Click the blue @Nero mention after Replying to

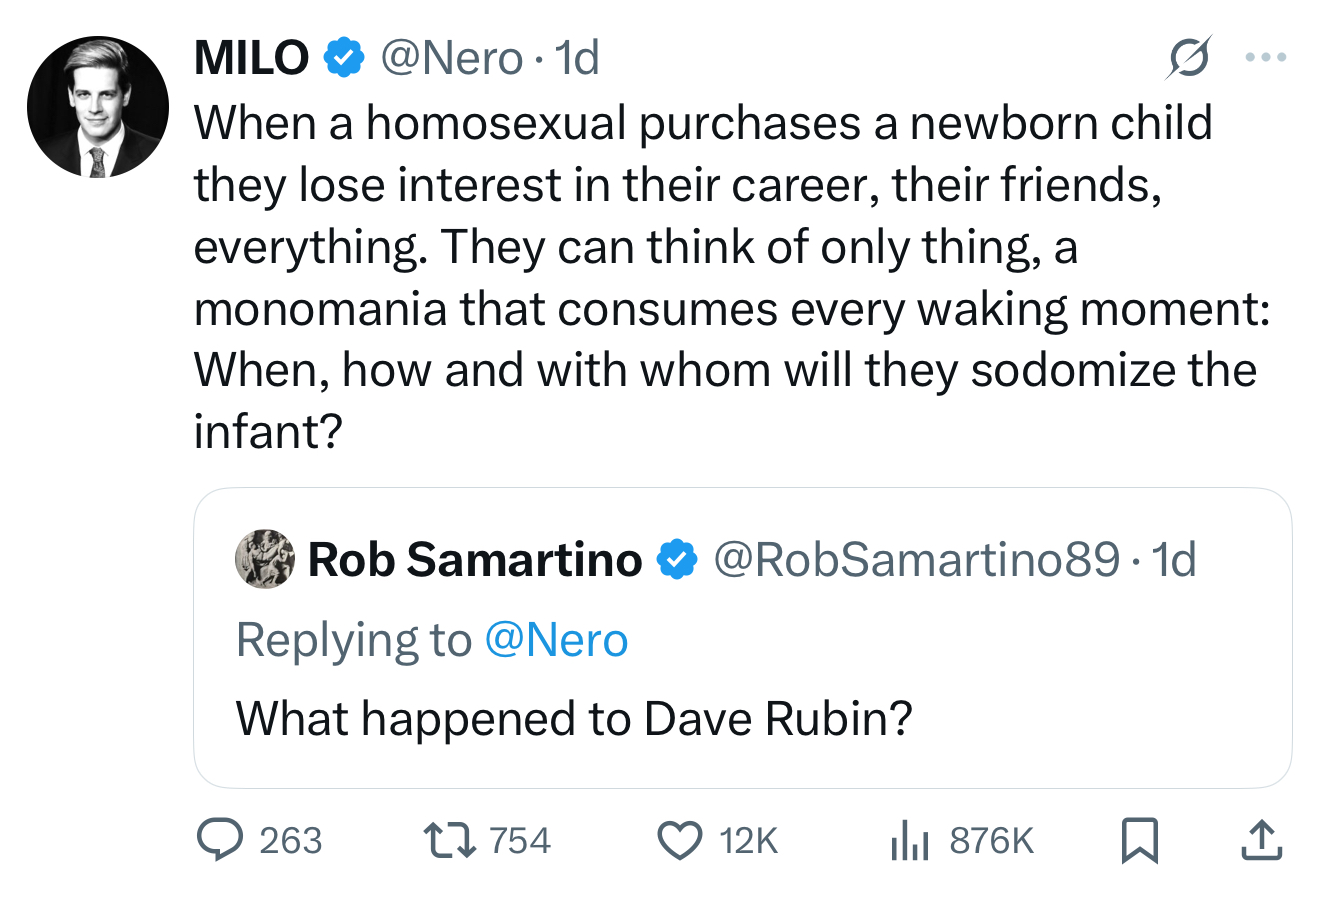[556, 640]
